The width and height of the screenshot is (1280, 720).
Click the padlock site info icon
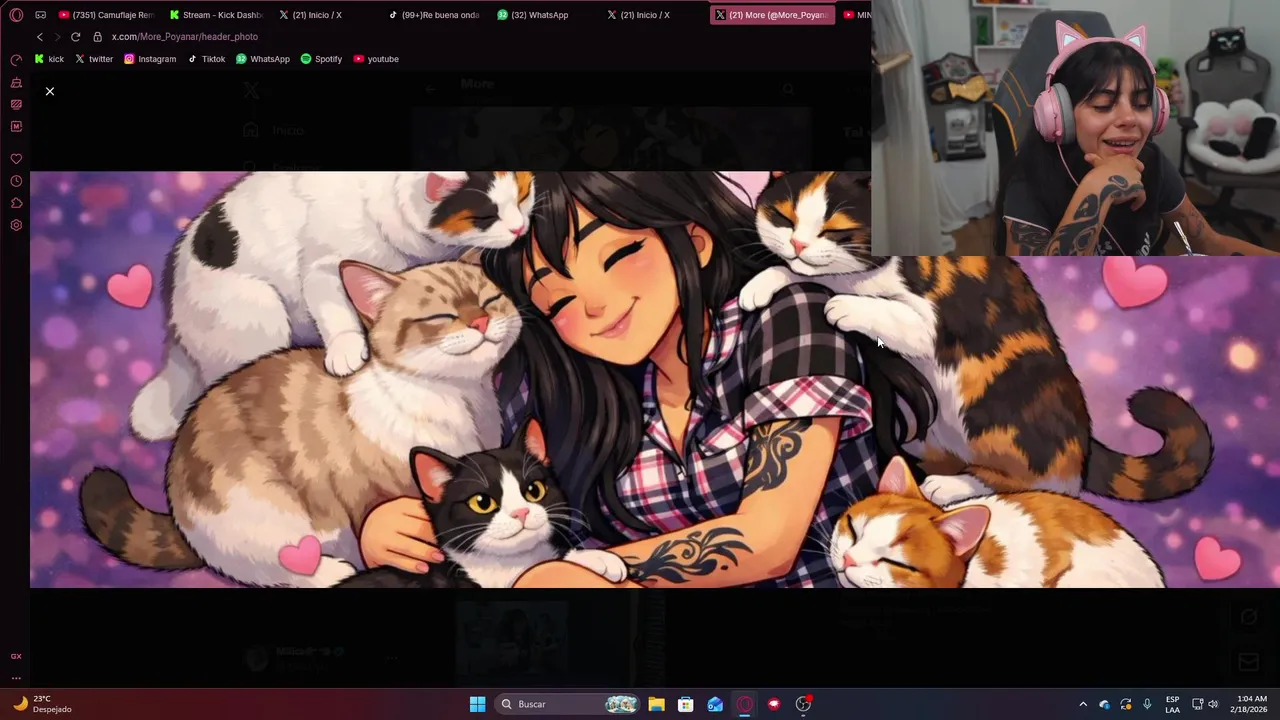97,37
